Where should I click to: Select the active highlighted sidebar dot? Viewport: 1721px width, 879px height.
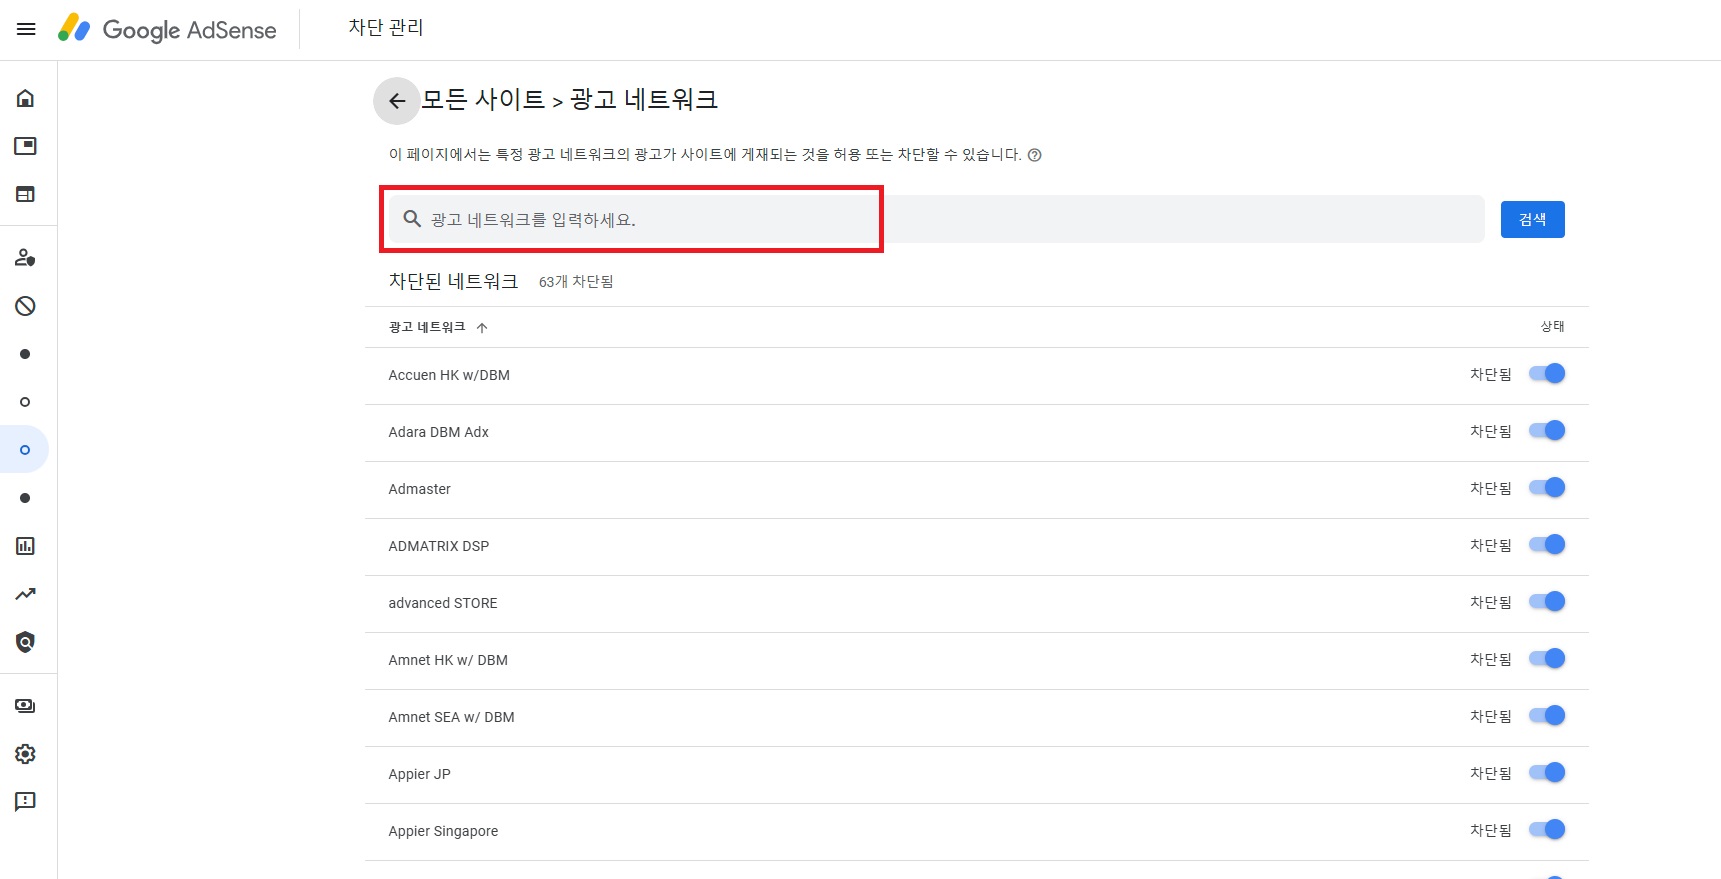coord(25,450)
